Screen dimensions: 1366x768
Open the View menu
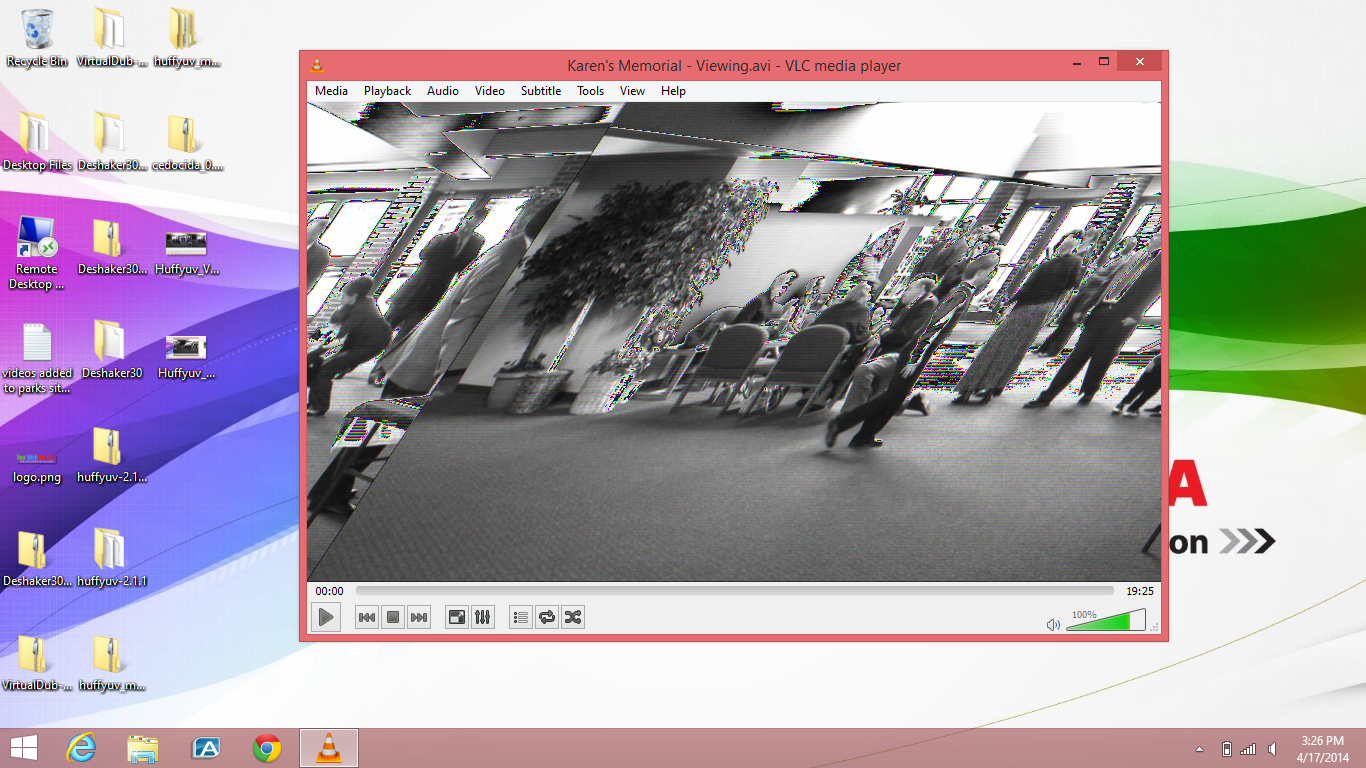pyautogui.click(x=632, y=91)
